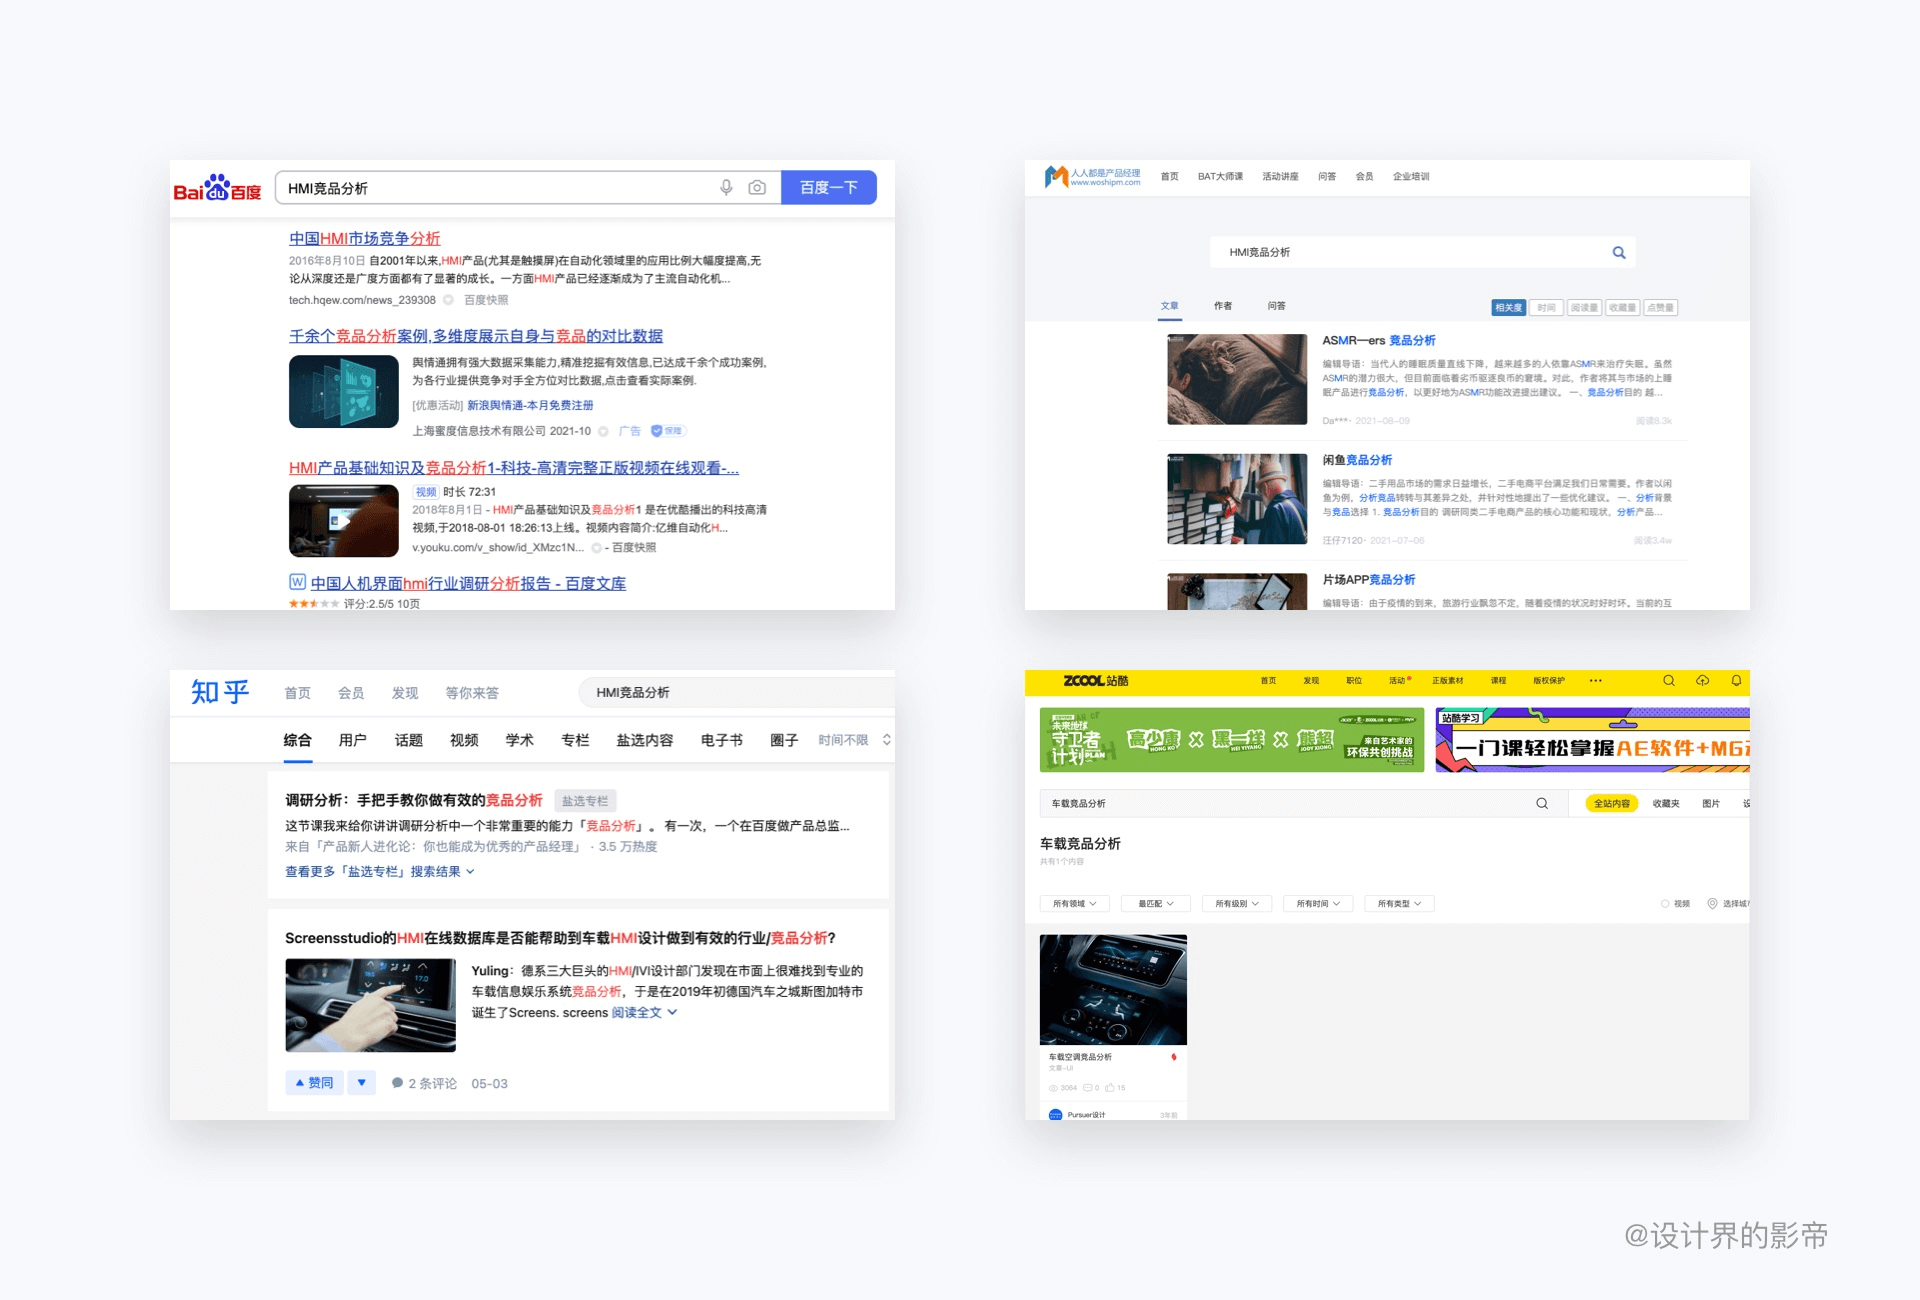Image resolution: width=1920 pixels, height=1300 pixels.
Task: Switch to Zhihu 综合 tab
Action: click(297, 740)
